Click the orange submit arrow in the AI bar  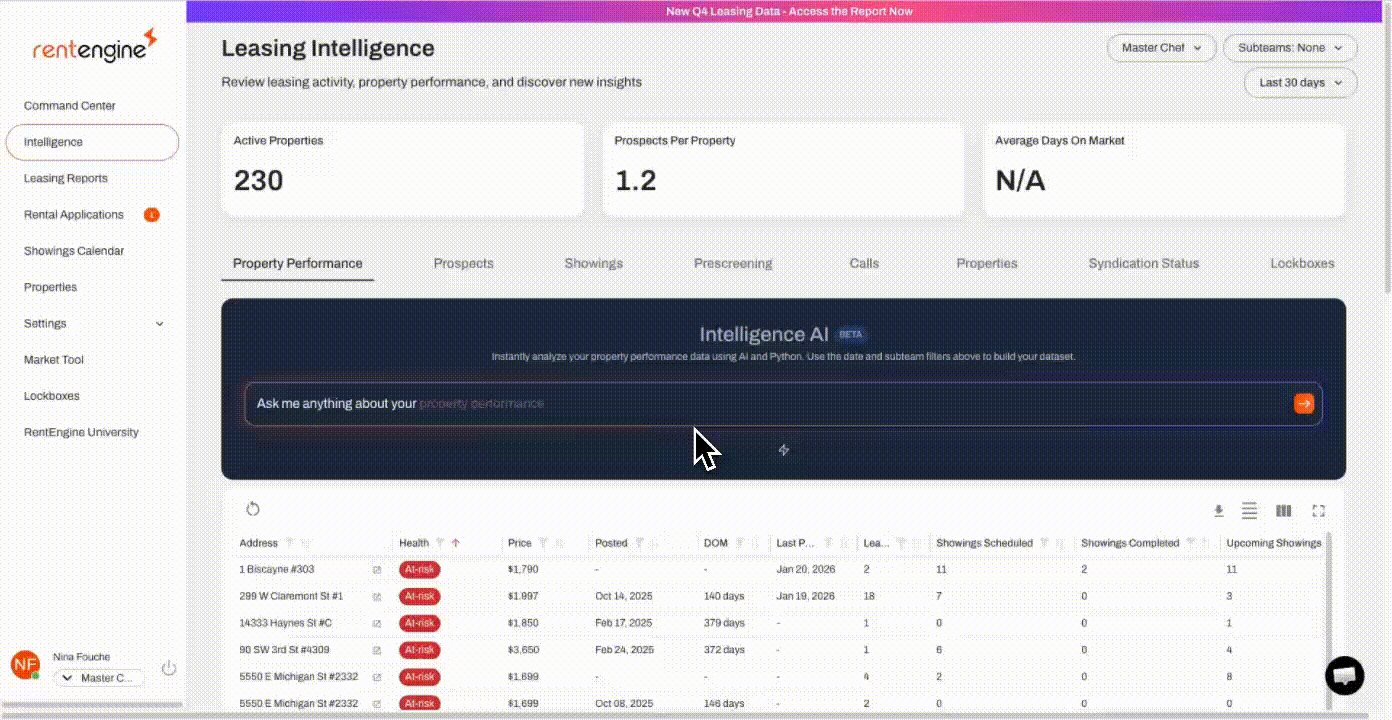tap(1303, 403)
